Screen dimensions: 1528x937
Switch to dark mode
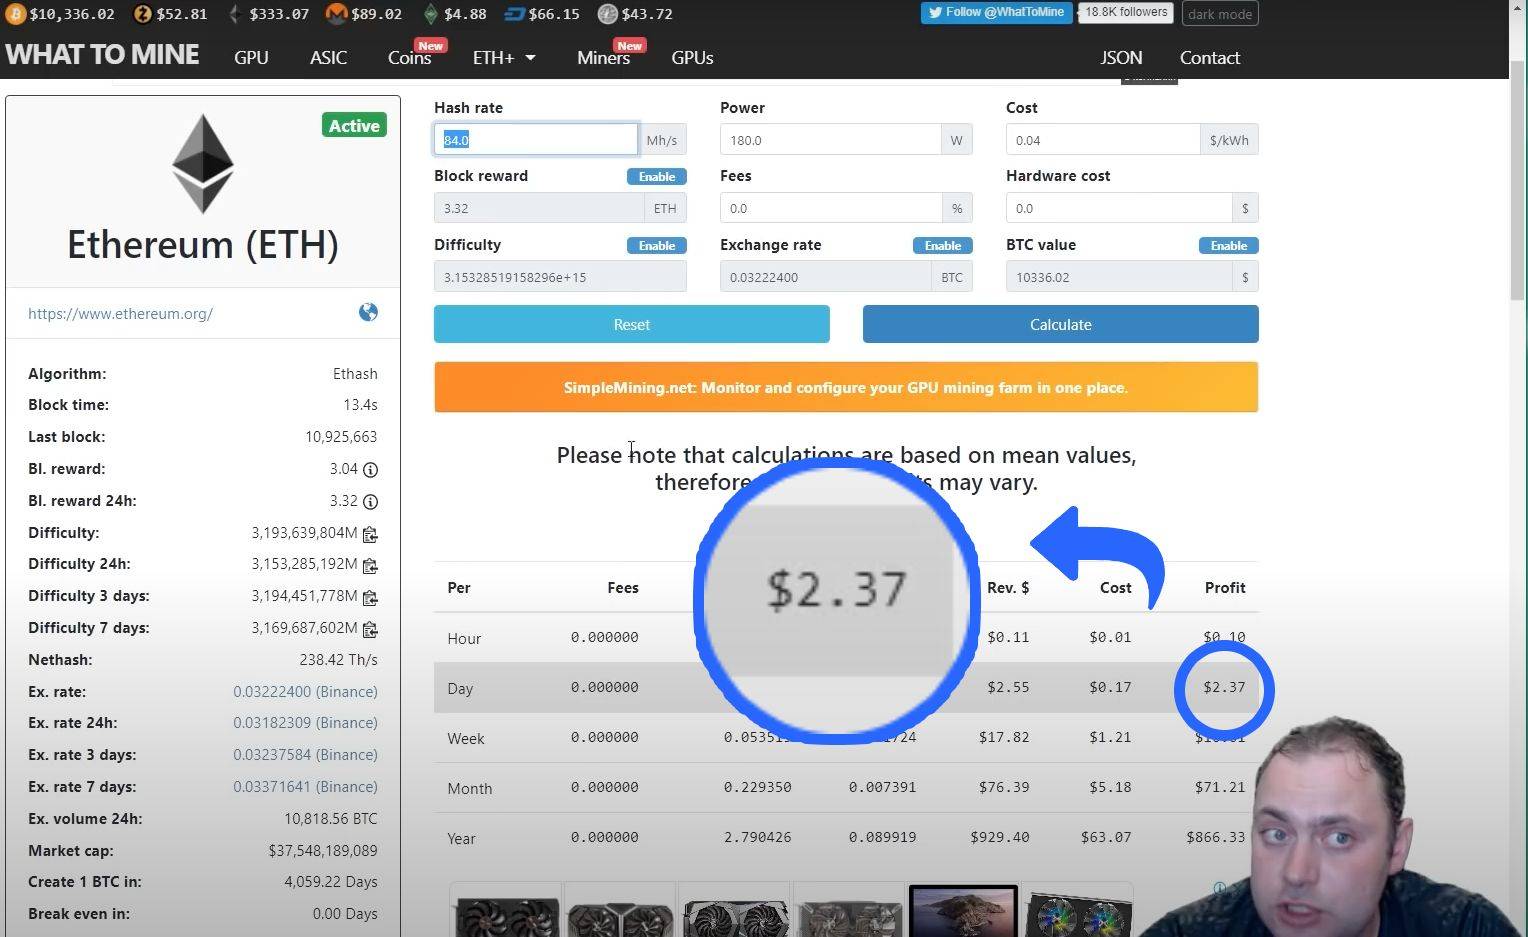point(1220,14)
